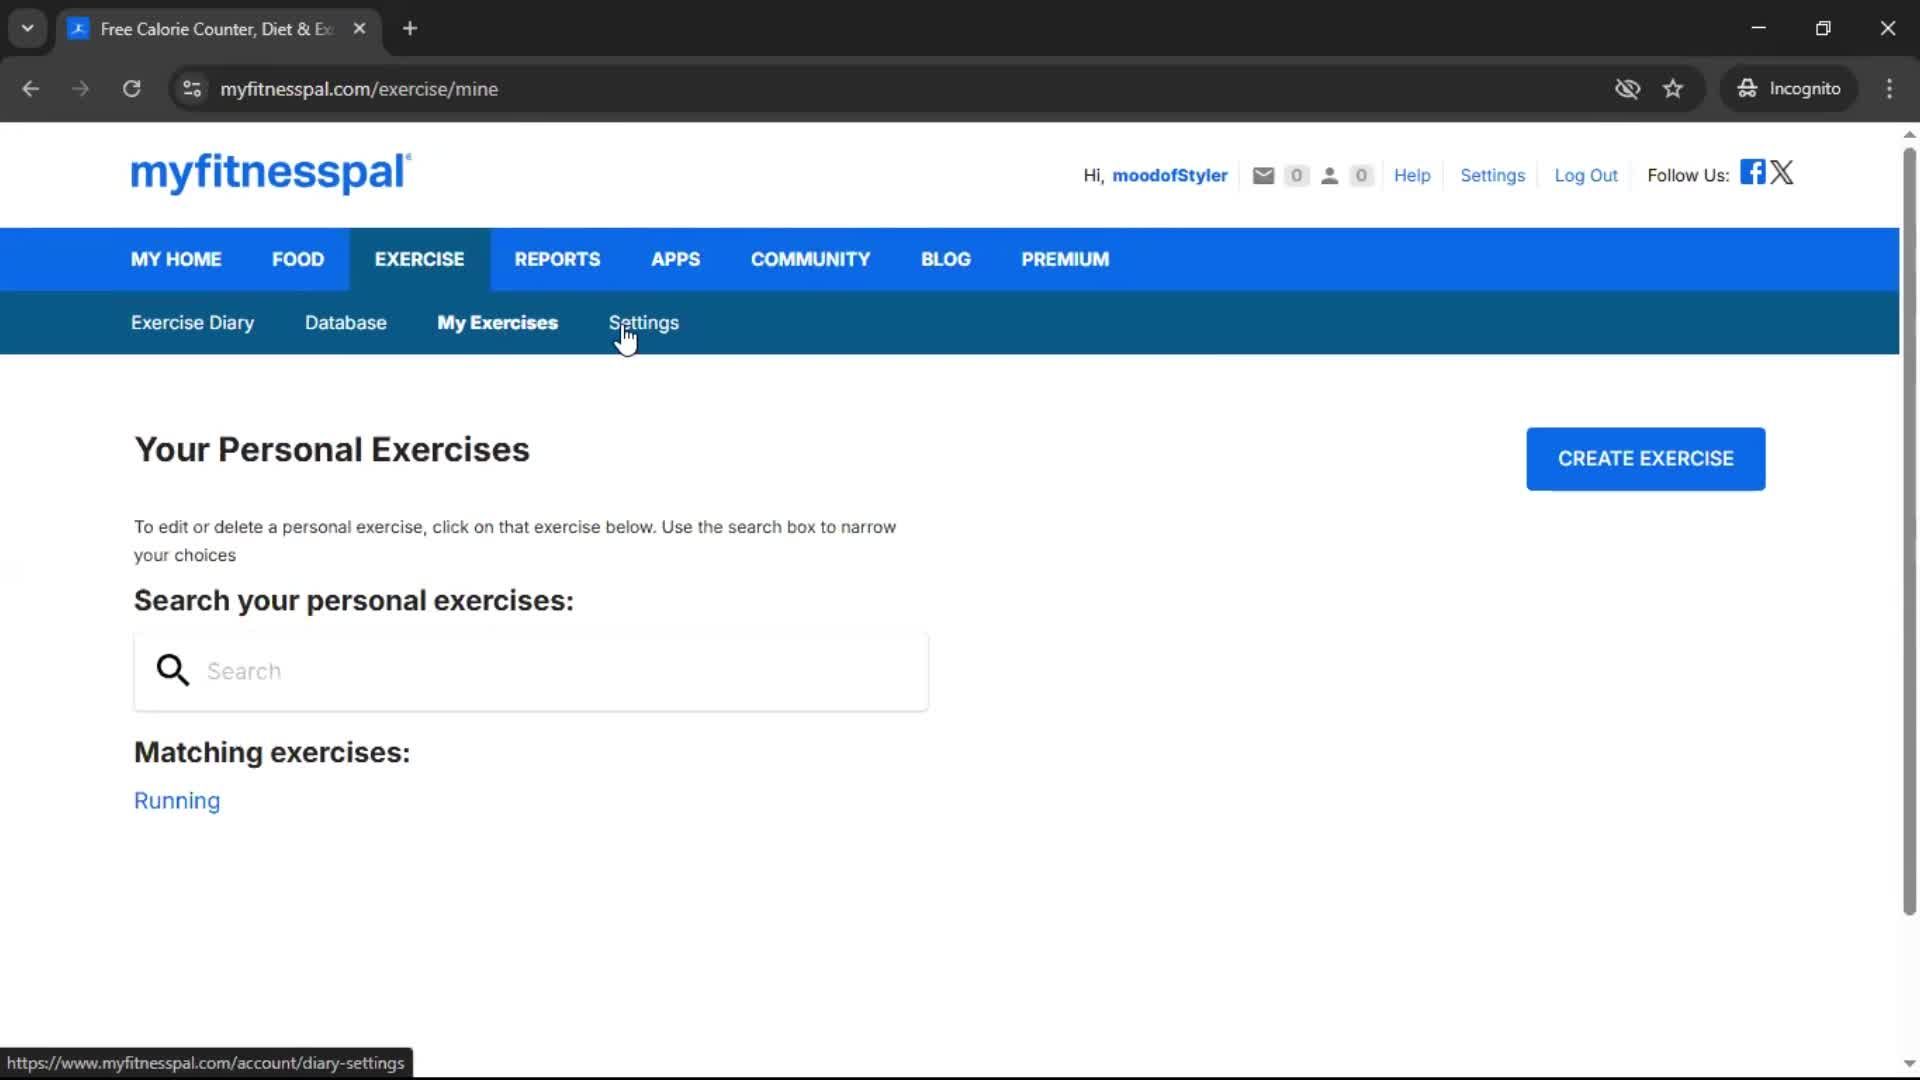Open the Chrome three-dot menu

click(x=1889, y=89)
